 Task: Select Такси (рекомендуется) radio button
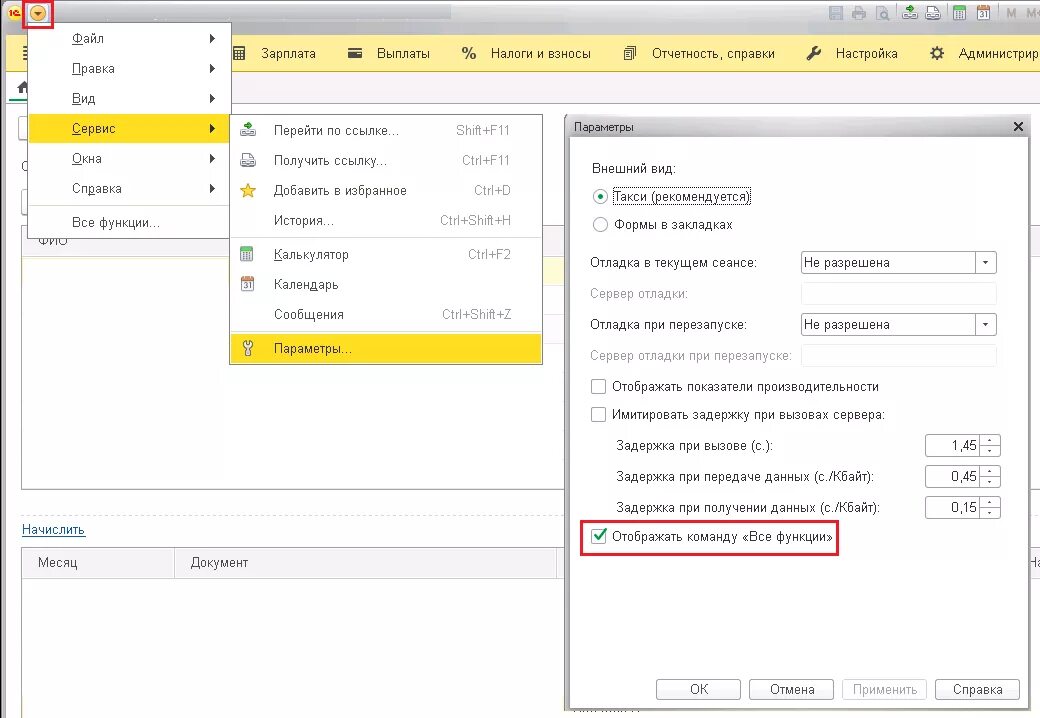(600, 196)
